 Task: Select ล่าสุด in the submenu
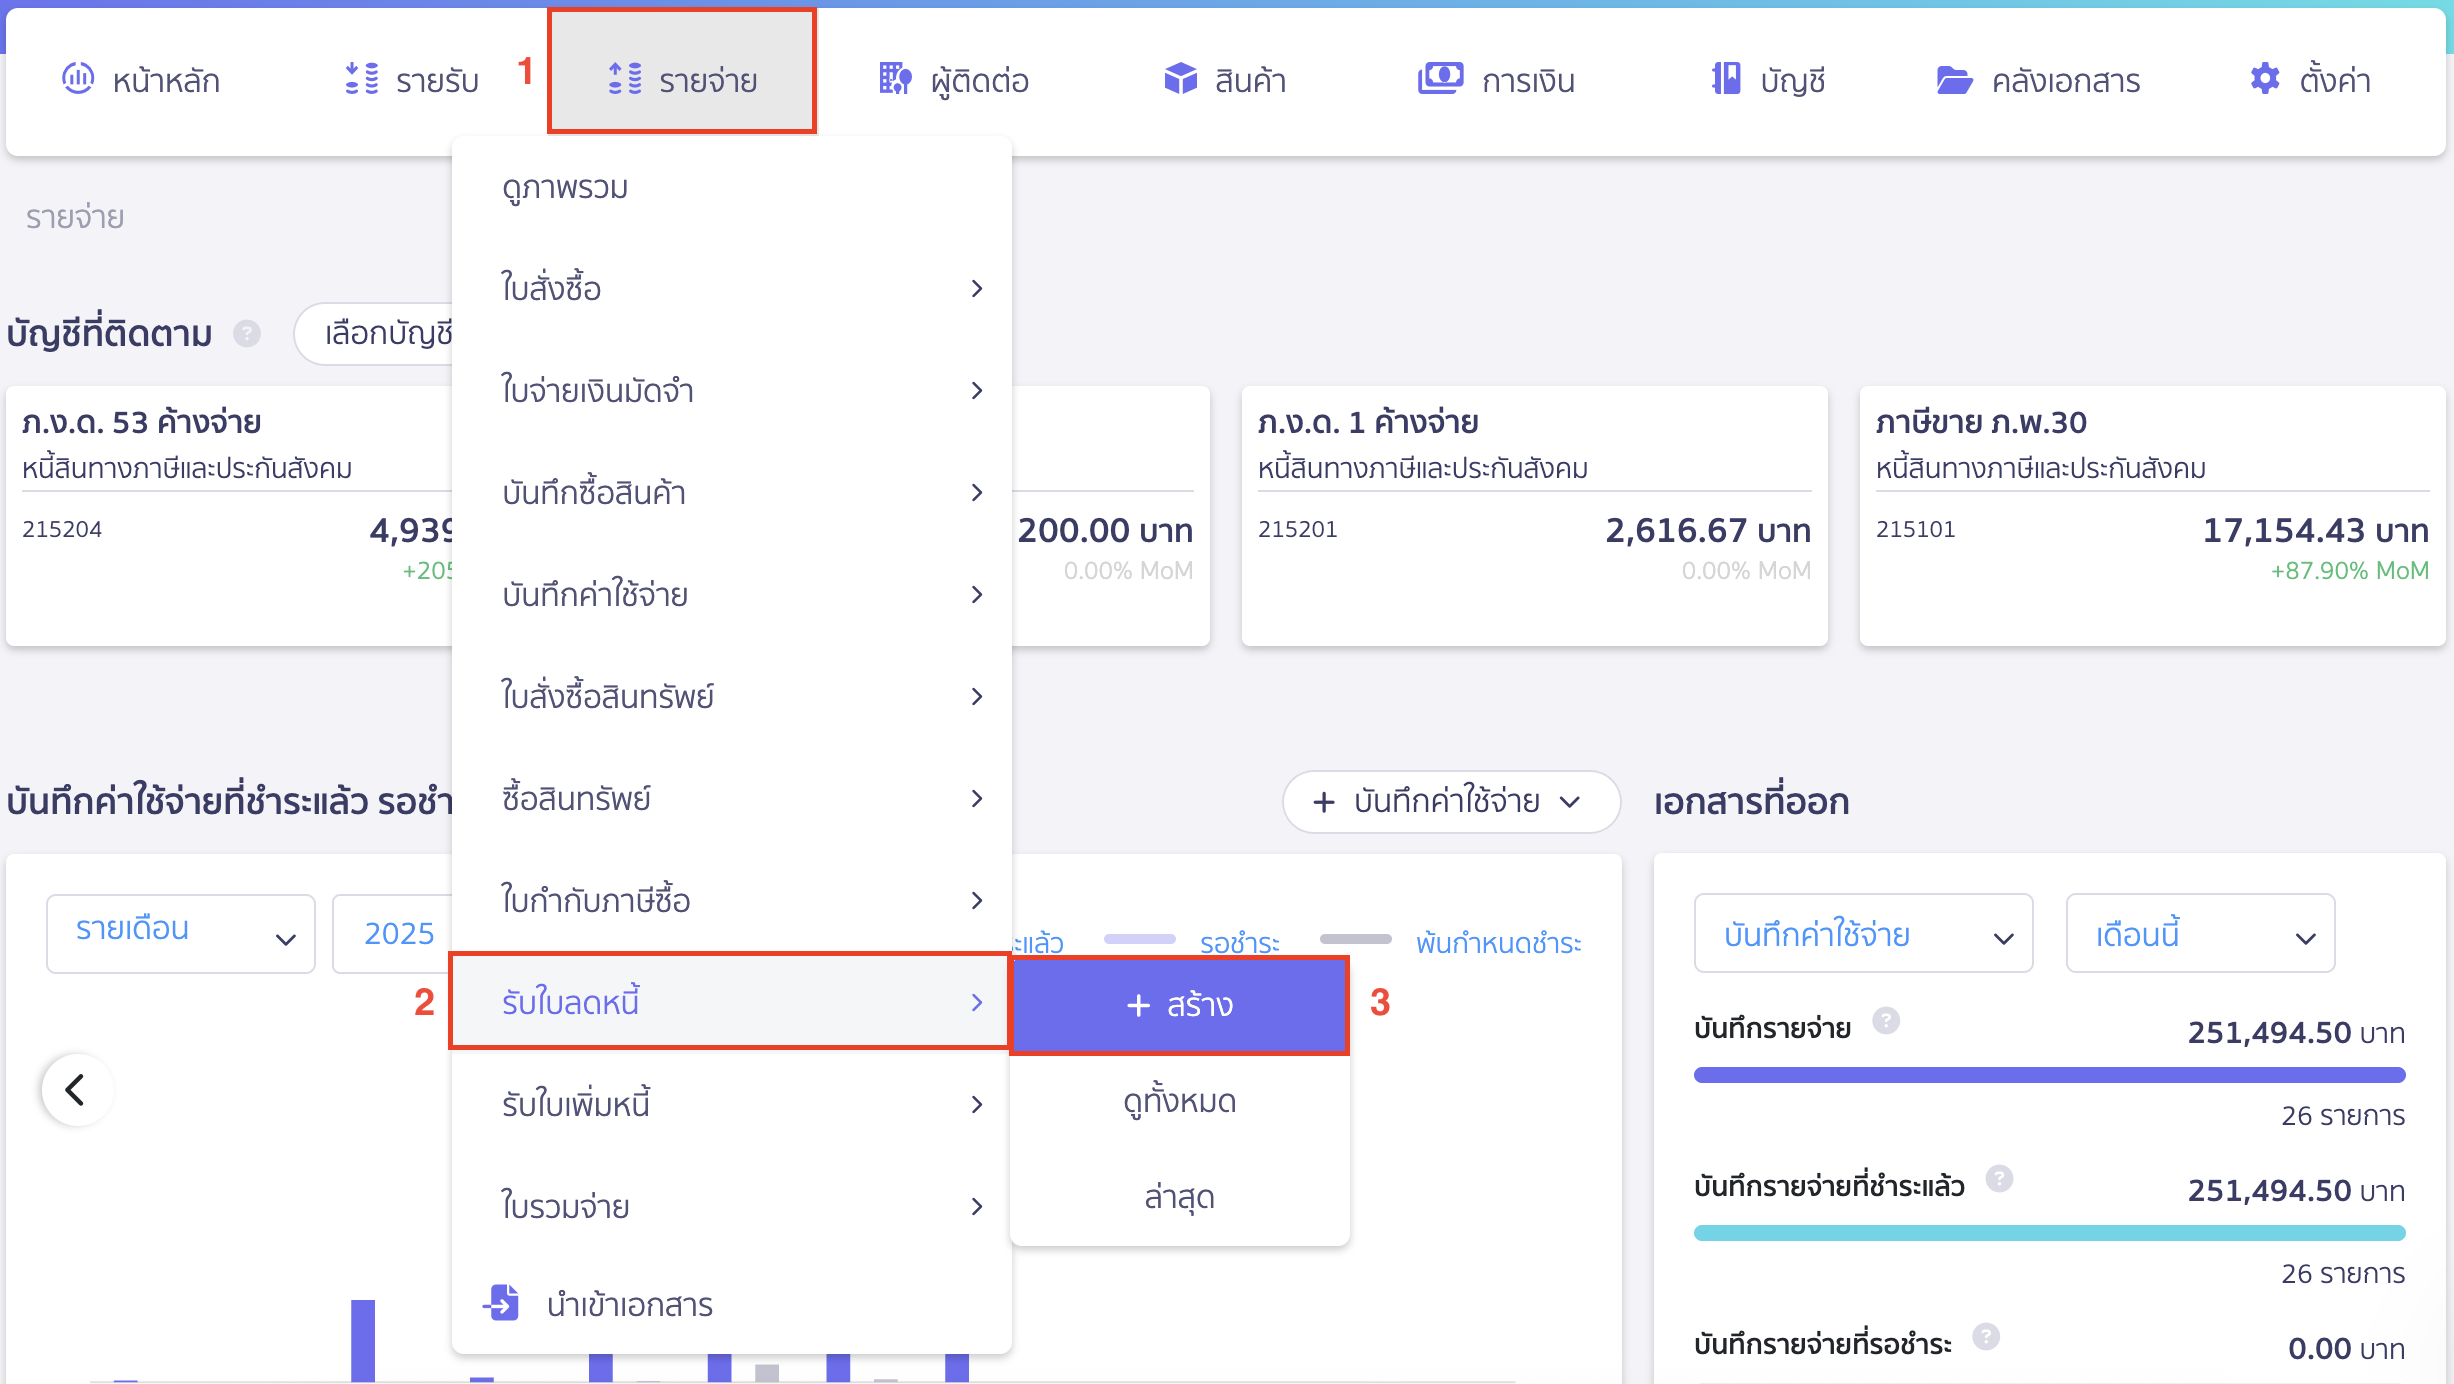click(1180, 1197)
